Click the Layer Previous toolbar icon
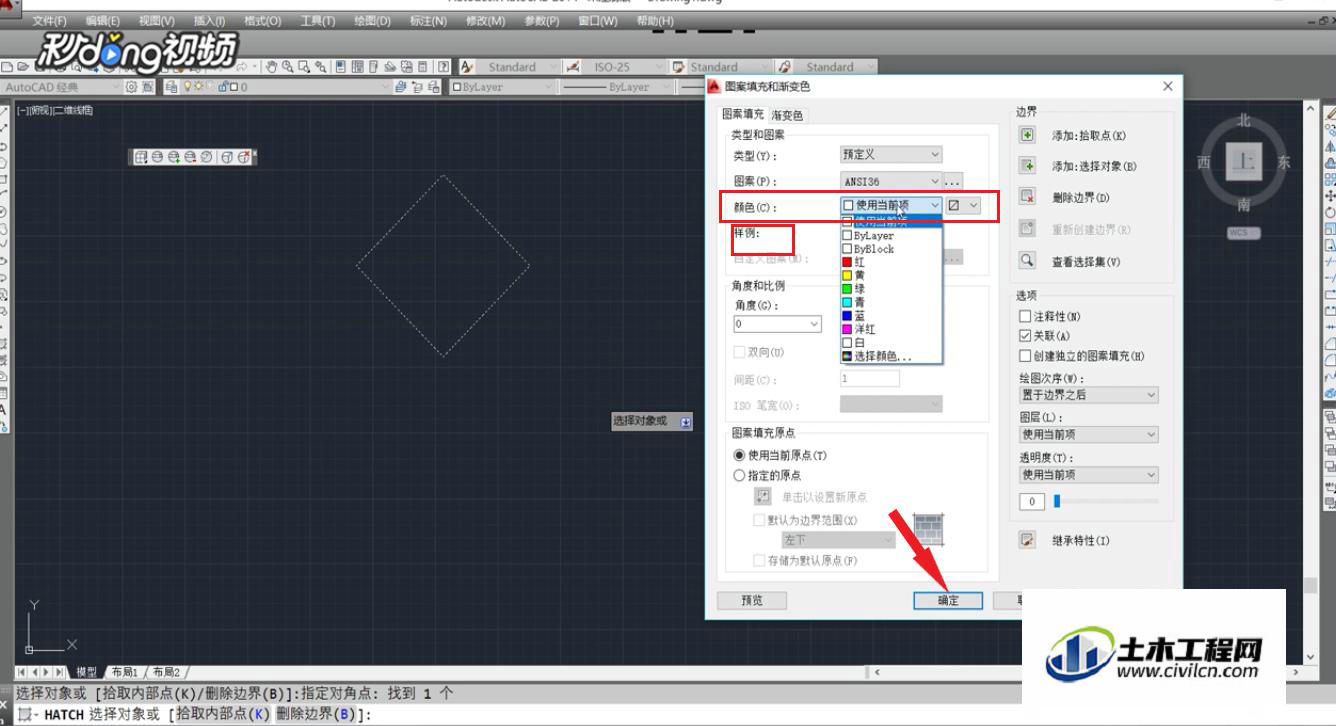Image resolution: width=1336 pixels, height=726 pixels. [x=417, y=87]
